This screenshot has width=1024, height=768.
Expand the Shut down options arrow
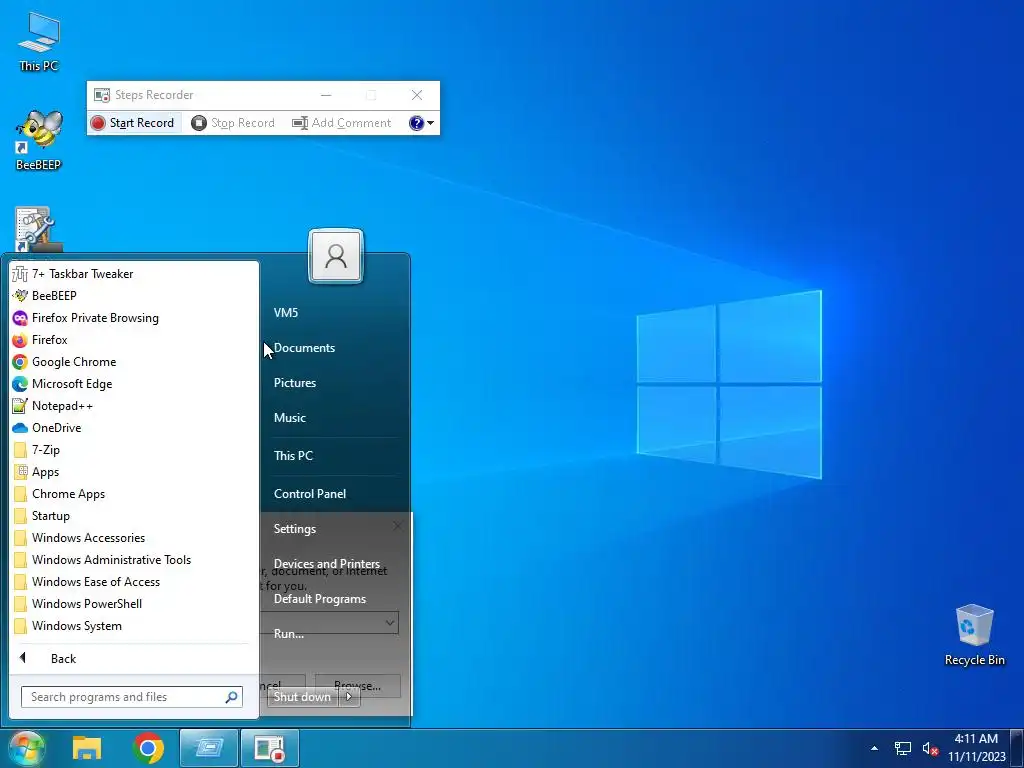click(349, 697)
